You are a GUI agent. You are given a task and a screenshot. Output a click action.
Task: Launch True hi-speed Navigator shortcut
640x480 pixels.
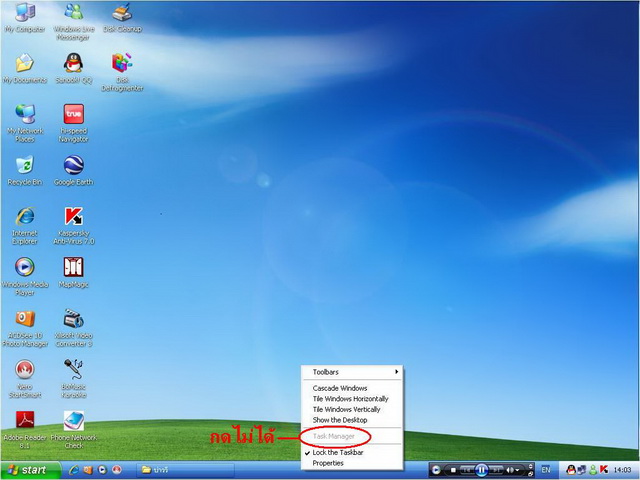coord(73,122)
